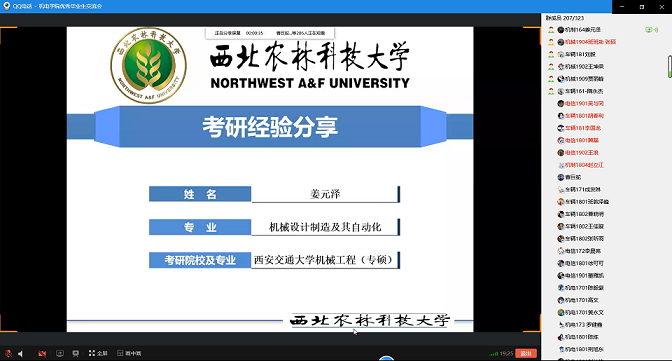Image resolution: width=672 pixels, height=361 pixels.
Task: Click the green user badge beside 车辆181
Action: tap(551, 54)
